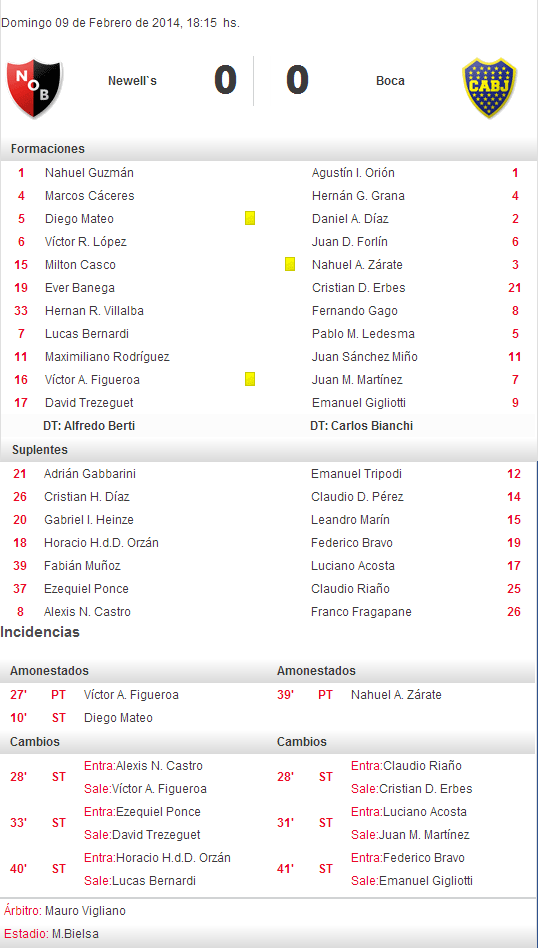Click yellow card icon beside Víctor A. Figueroa
The image size is (538, 948).
tap(250, 379)
